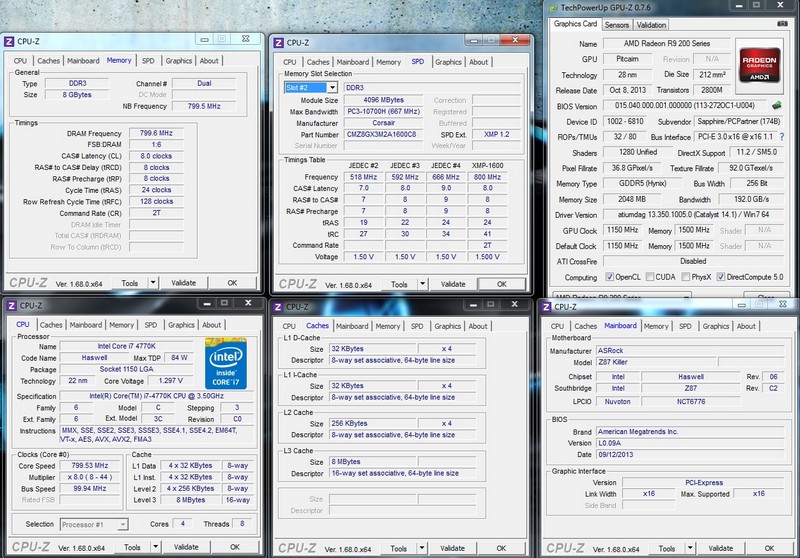Screen dimensions: 800x558
Task: Take a GPU-Z screenshot with the camera icon
Action: coord(782,24)
